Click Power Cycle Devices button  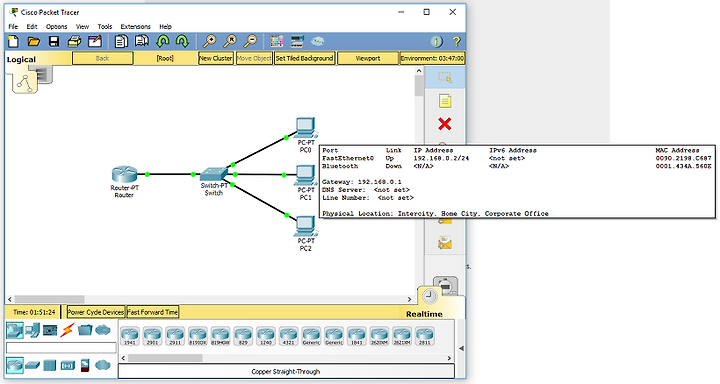(96, 312)
